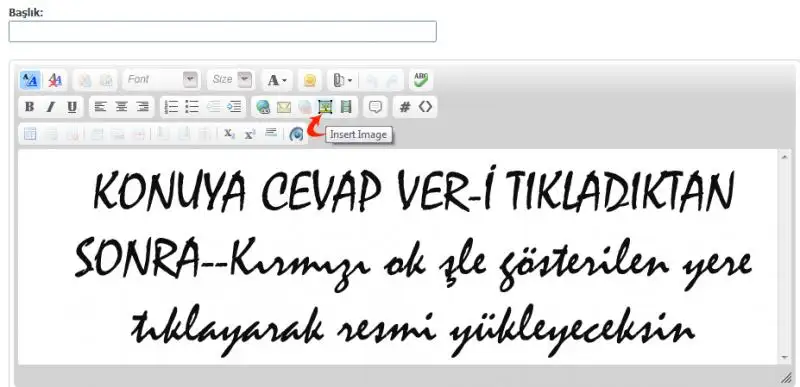Toggle the editor mode switch icon
Screen dimensions: 800x387
coord(30,80)
